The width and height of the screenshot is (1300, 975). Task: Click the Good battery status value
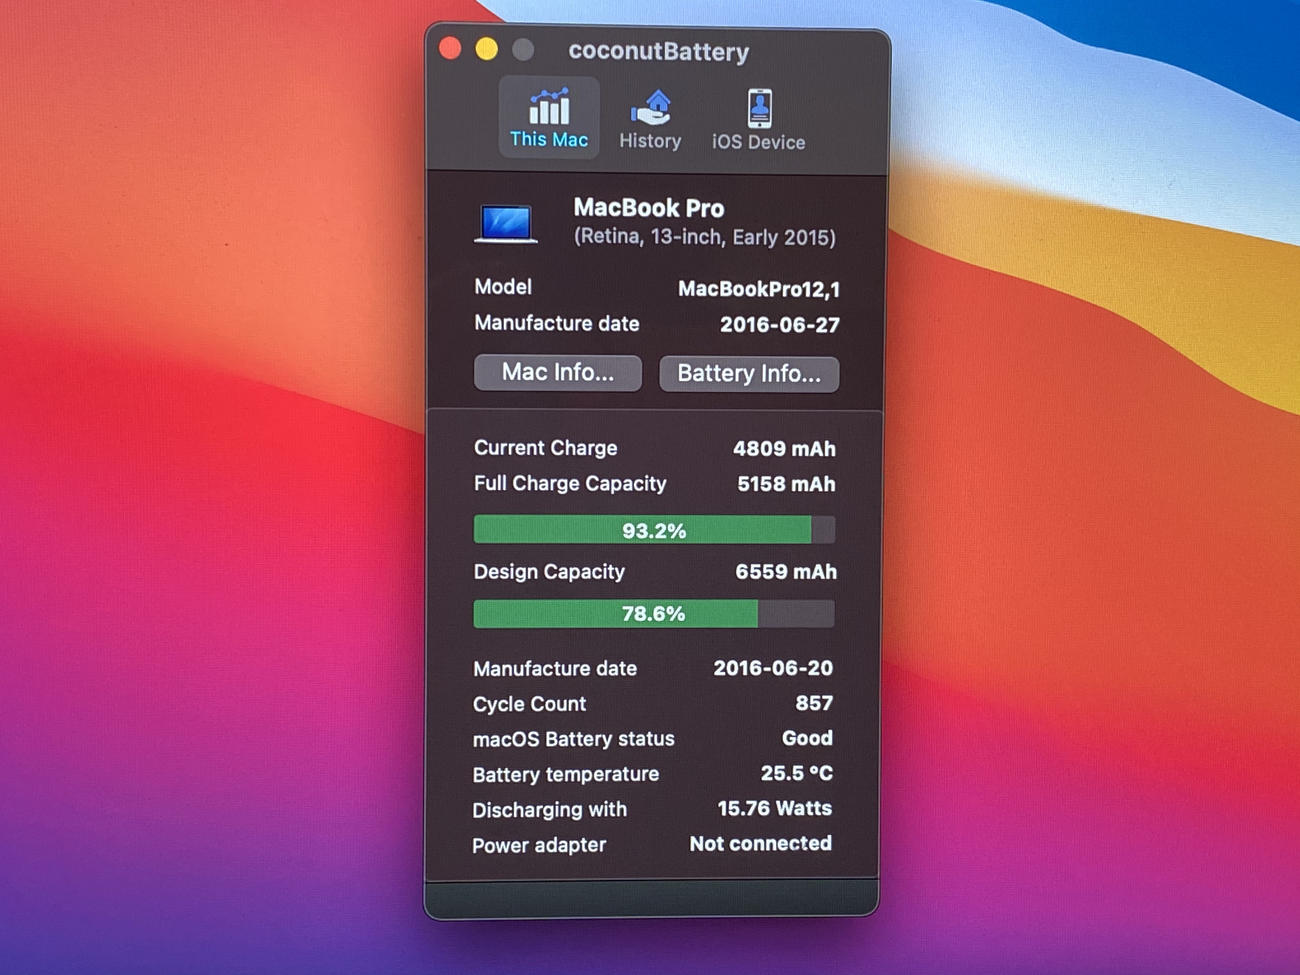[807, 738]
